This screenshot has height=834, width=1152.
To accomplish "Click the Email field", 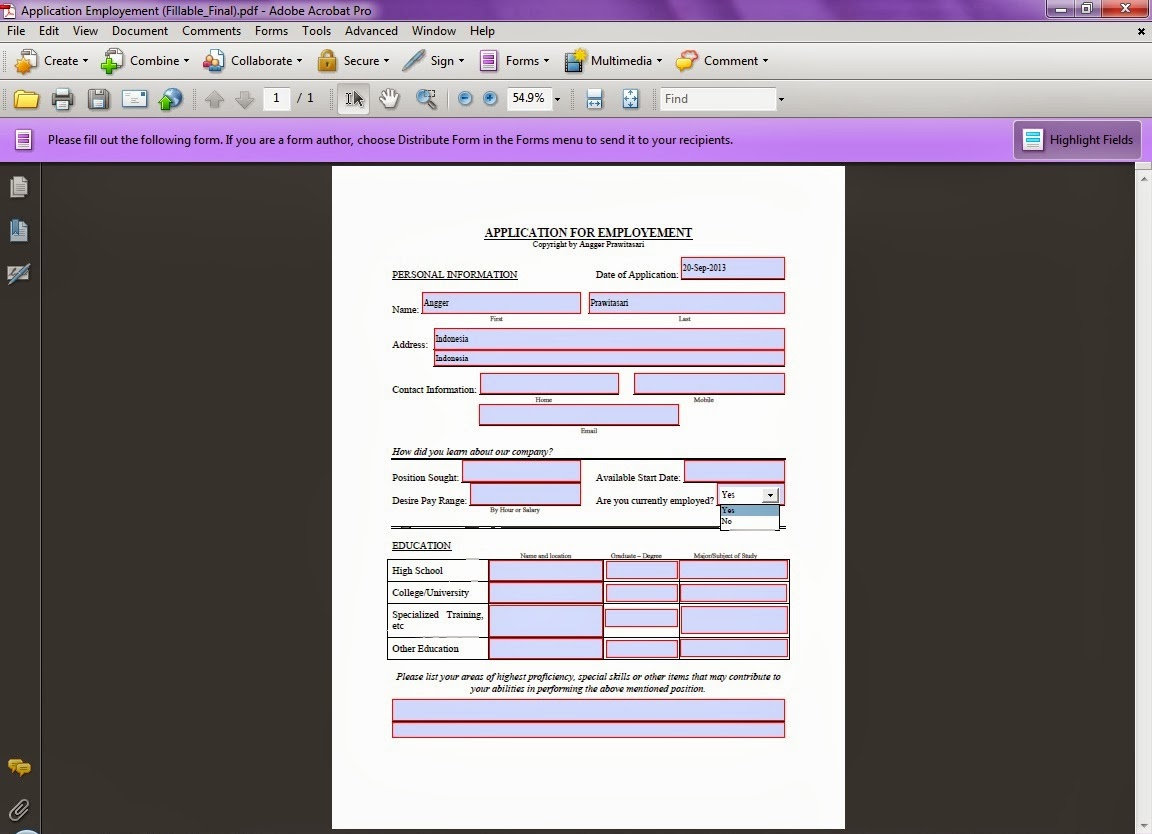I will point(579,415).
